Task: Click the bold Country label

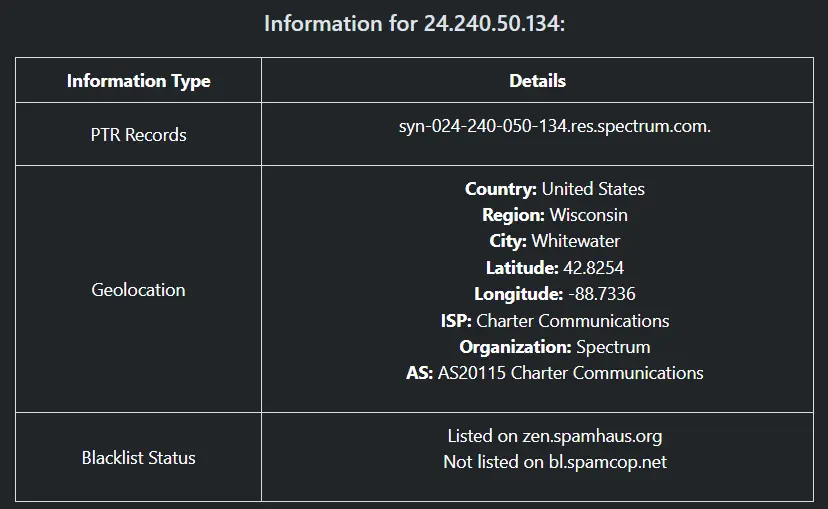Action: click(501, 189)
